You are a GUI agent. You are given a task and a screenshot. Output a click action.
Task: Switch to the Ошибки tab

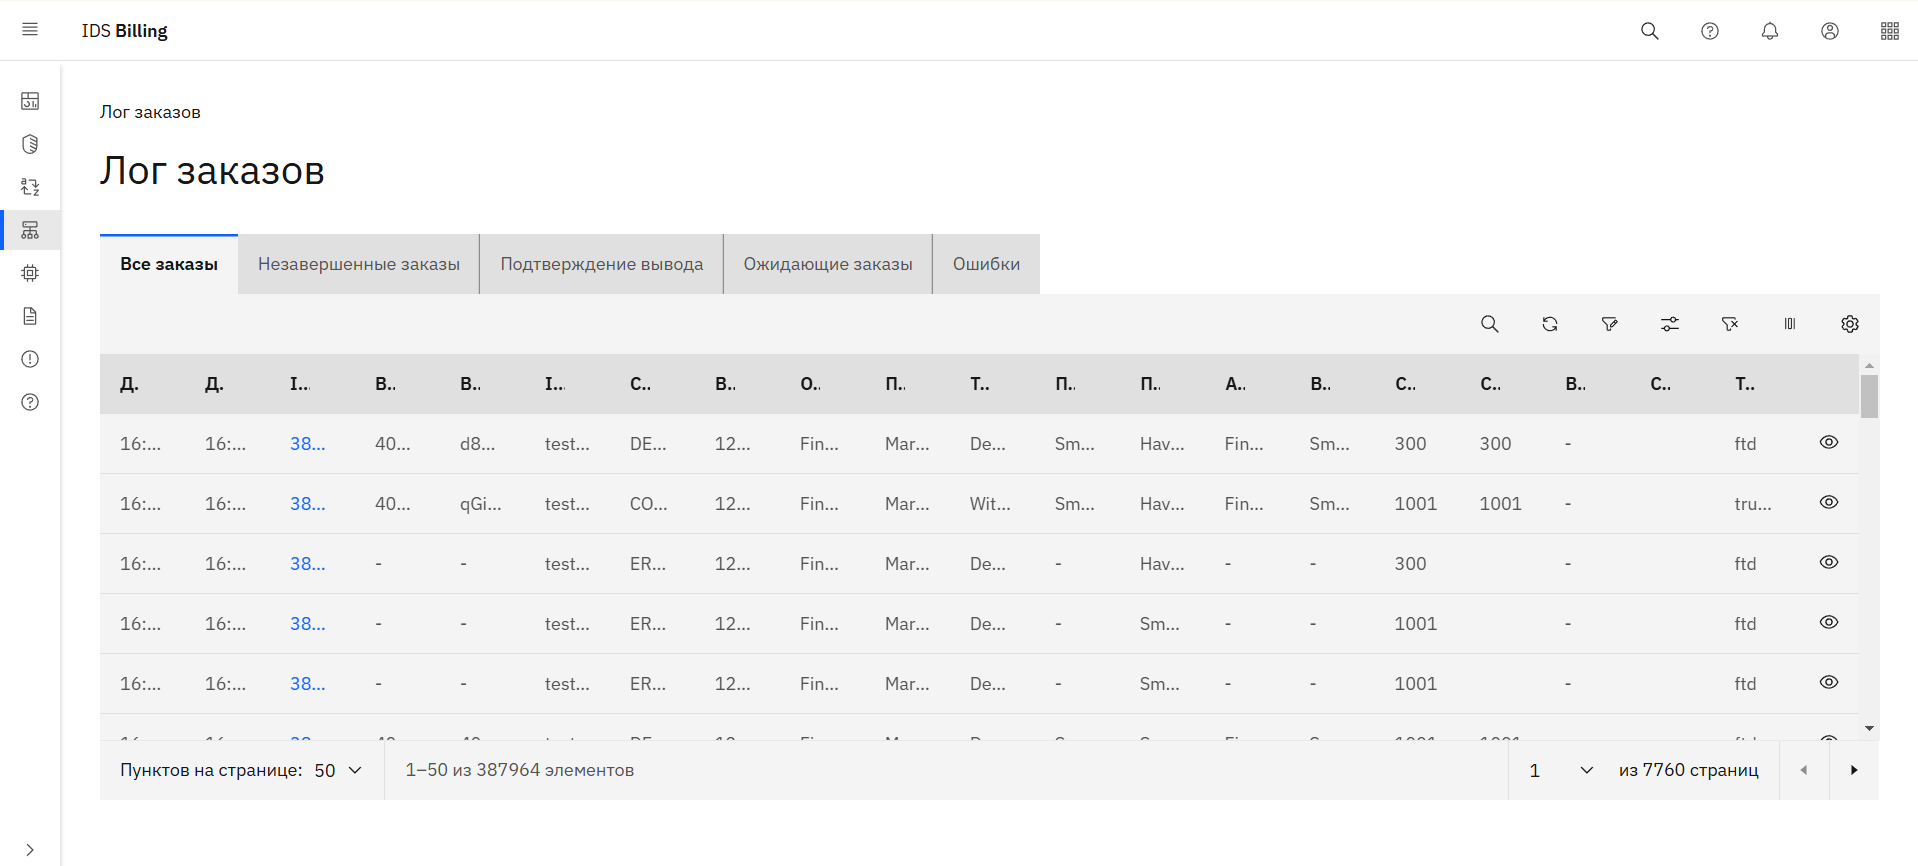tap(985, 264)
